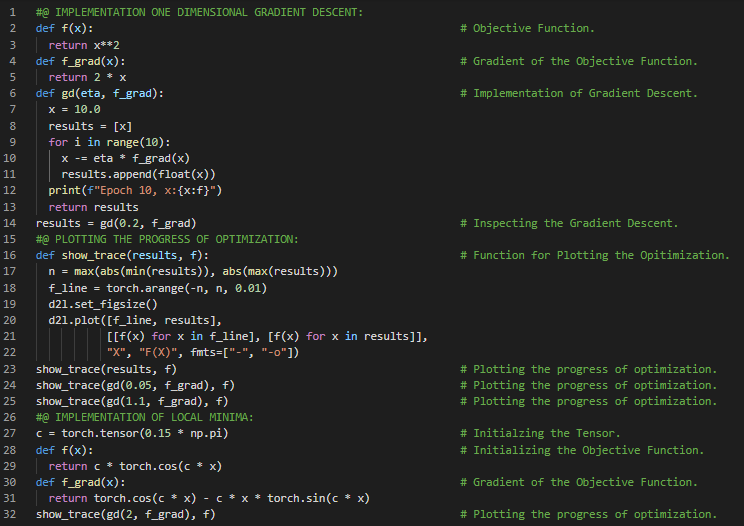The image size is (744, 526).
Task: Click the 'c = torch.tensor(0.15 * np.pi)' line
Action: tap(132, 433)
